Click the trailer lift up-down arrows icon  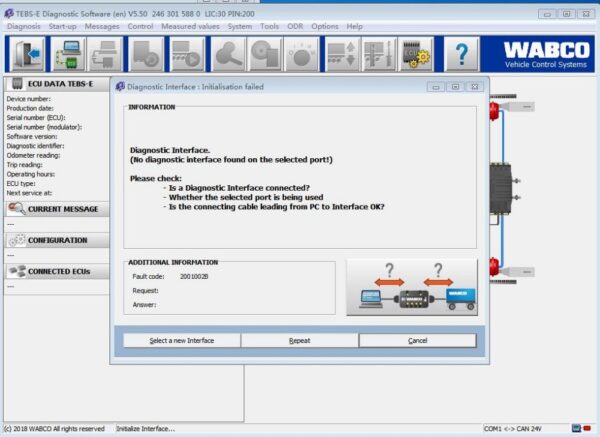point(342,54)
